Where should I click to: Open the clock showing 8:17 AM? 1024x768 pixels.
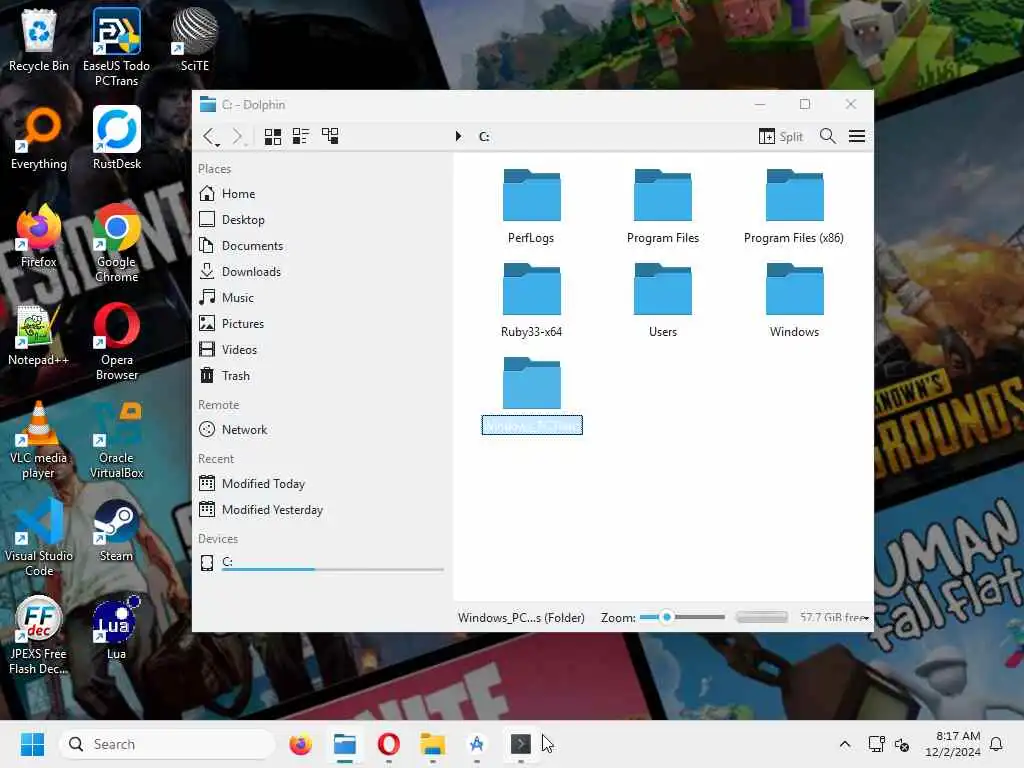pyautogui.click(x=952, y=744)
